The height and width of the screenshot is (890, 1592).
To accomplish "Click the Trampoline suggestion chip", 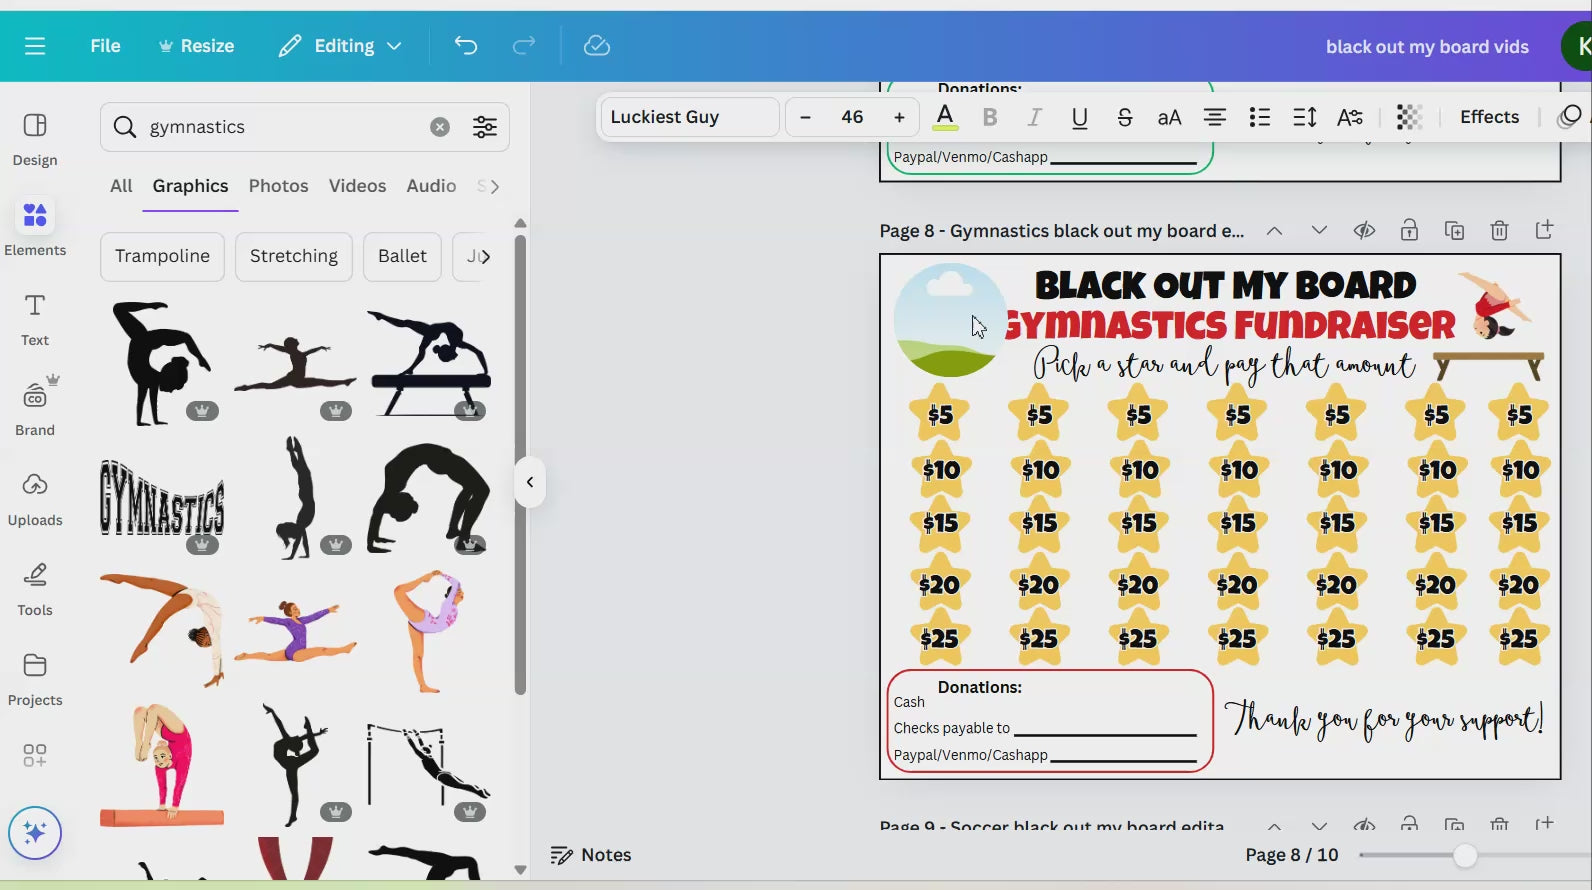I will (162, 256).
